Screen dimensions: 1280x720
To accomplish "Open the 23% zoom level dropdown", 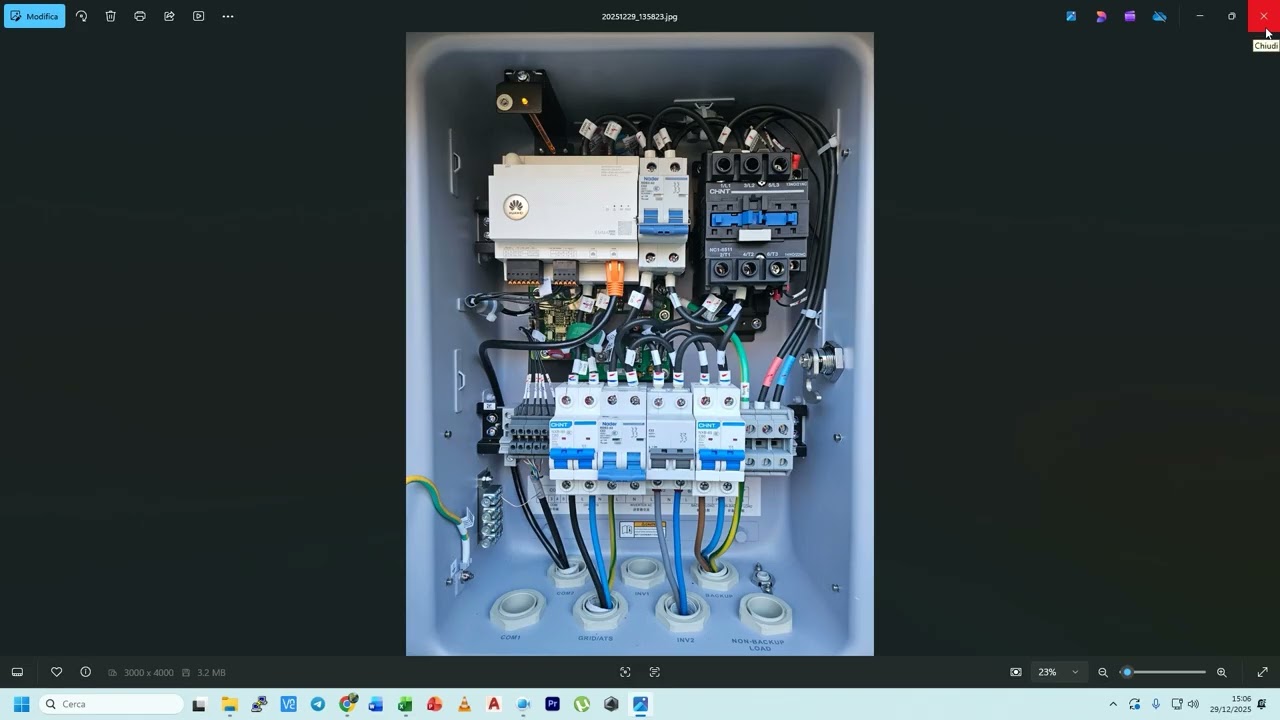I will pyautogui.click(x=1058, y=672).
